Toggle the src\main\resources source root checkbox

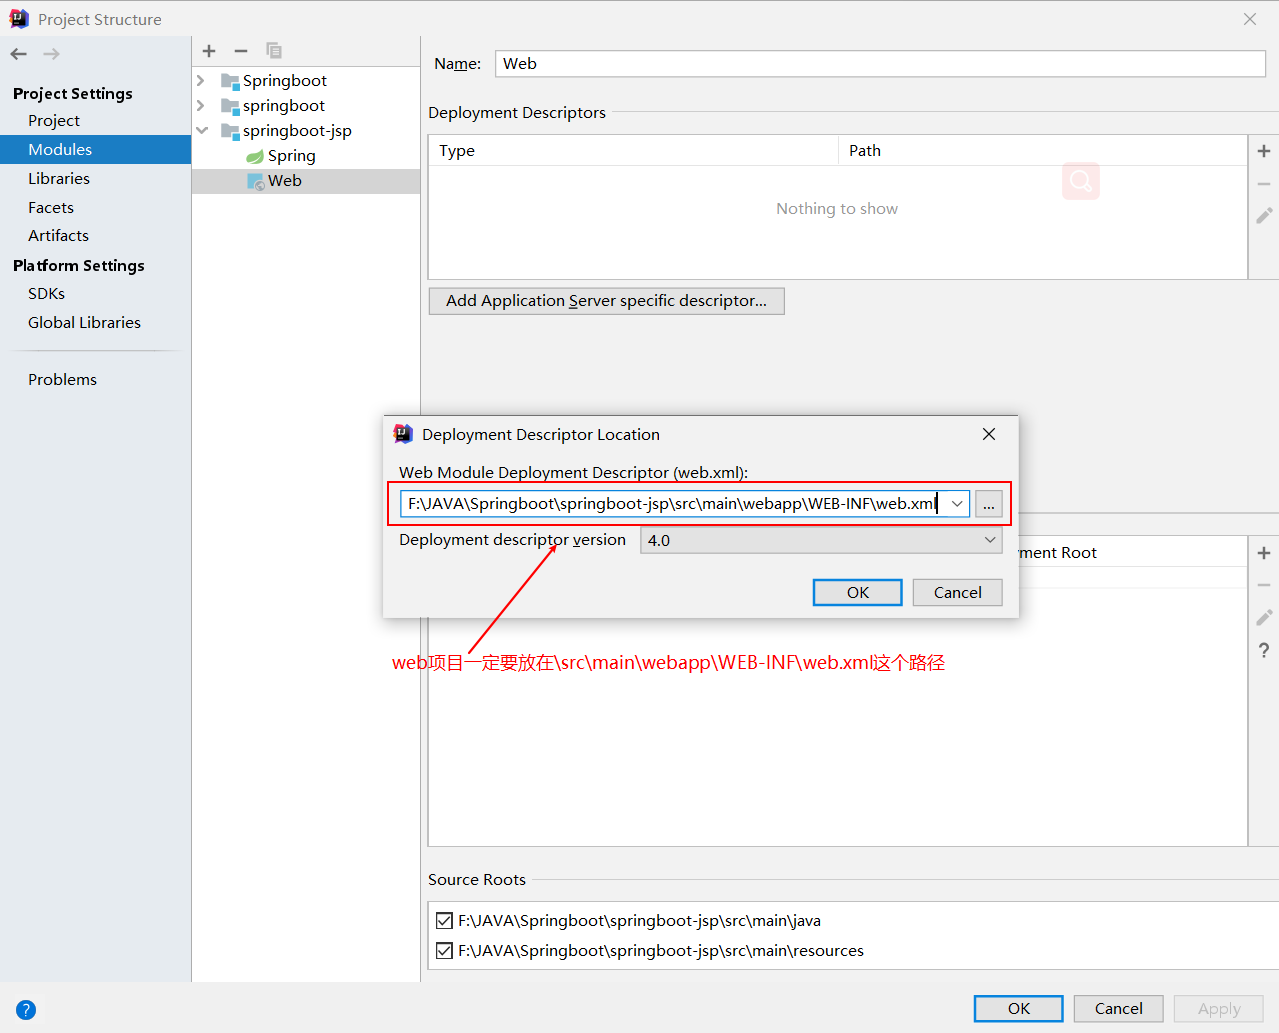pyautogui.click(x=444, y=951)
